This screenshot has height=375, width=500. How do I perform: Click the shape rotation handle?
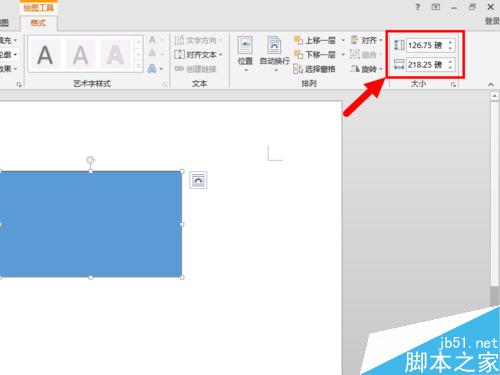coord(90,160)
